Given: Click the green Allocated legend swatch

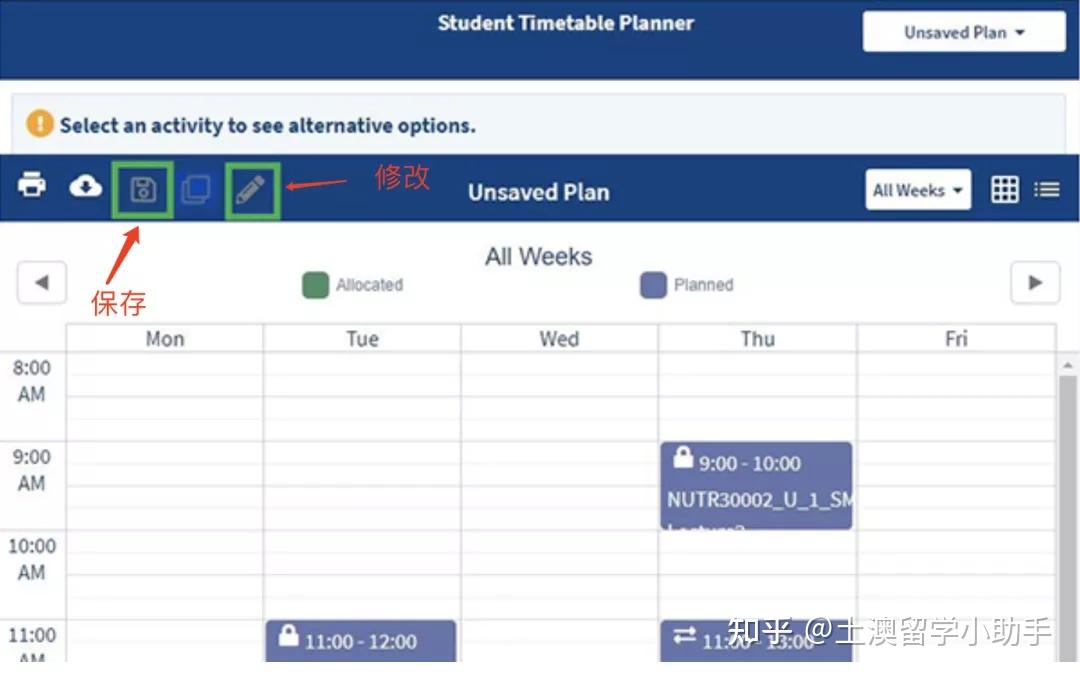Looking at the screenshot, I should point(315,285).
